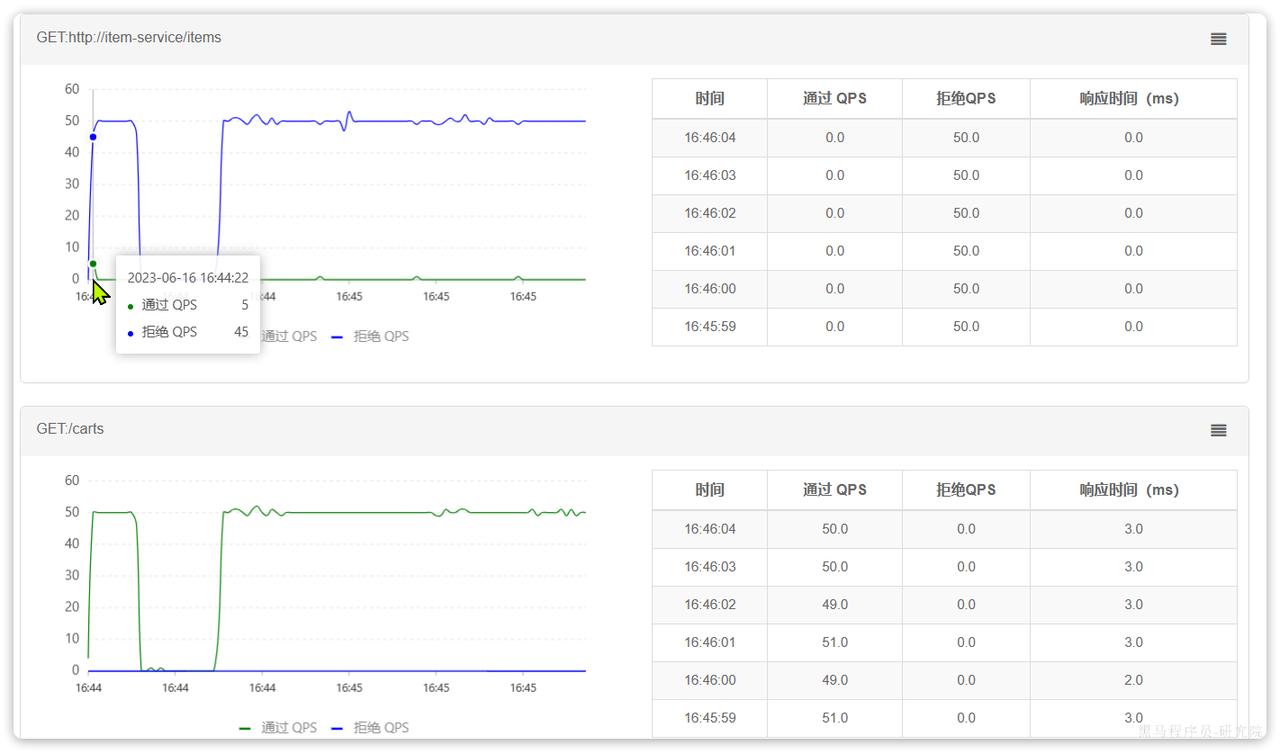Viewport: 1280px width, 754px height.
Task: Click the 通过 QPS 5 entry in the tooltip
Action: pos(188,305)
